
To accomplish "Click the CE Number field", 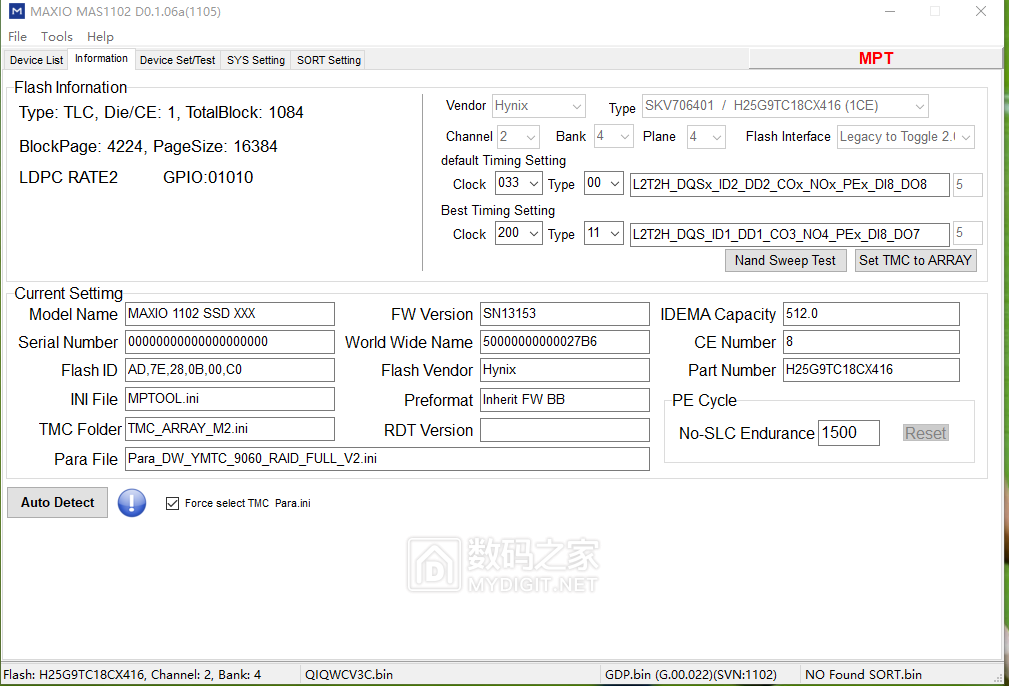I will (871, 342).
